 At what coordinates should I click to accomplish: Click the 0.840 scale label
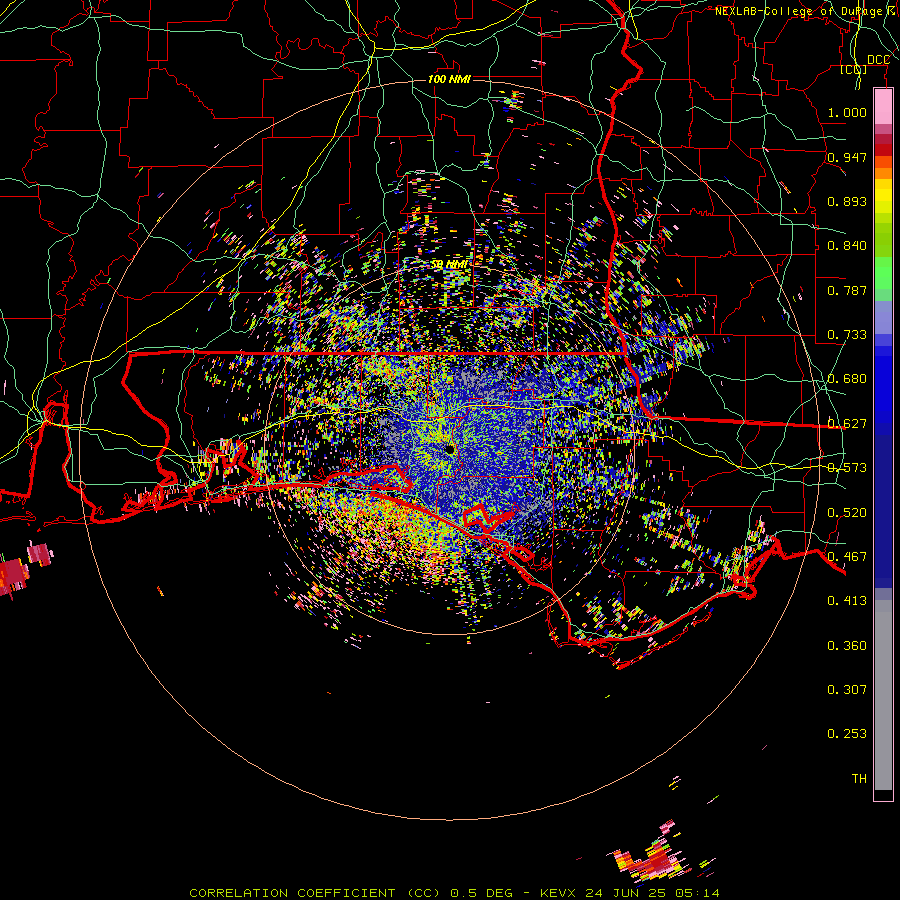[x=847, y=246]
